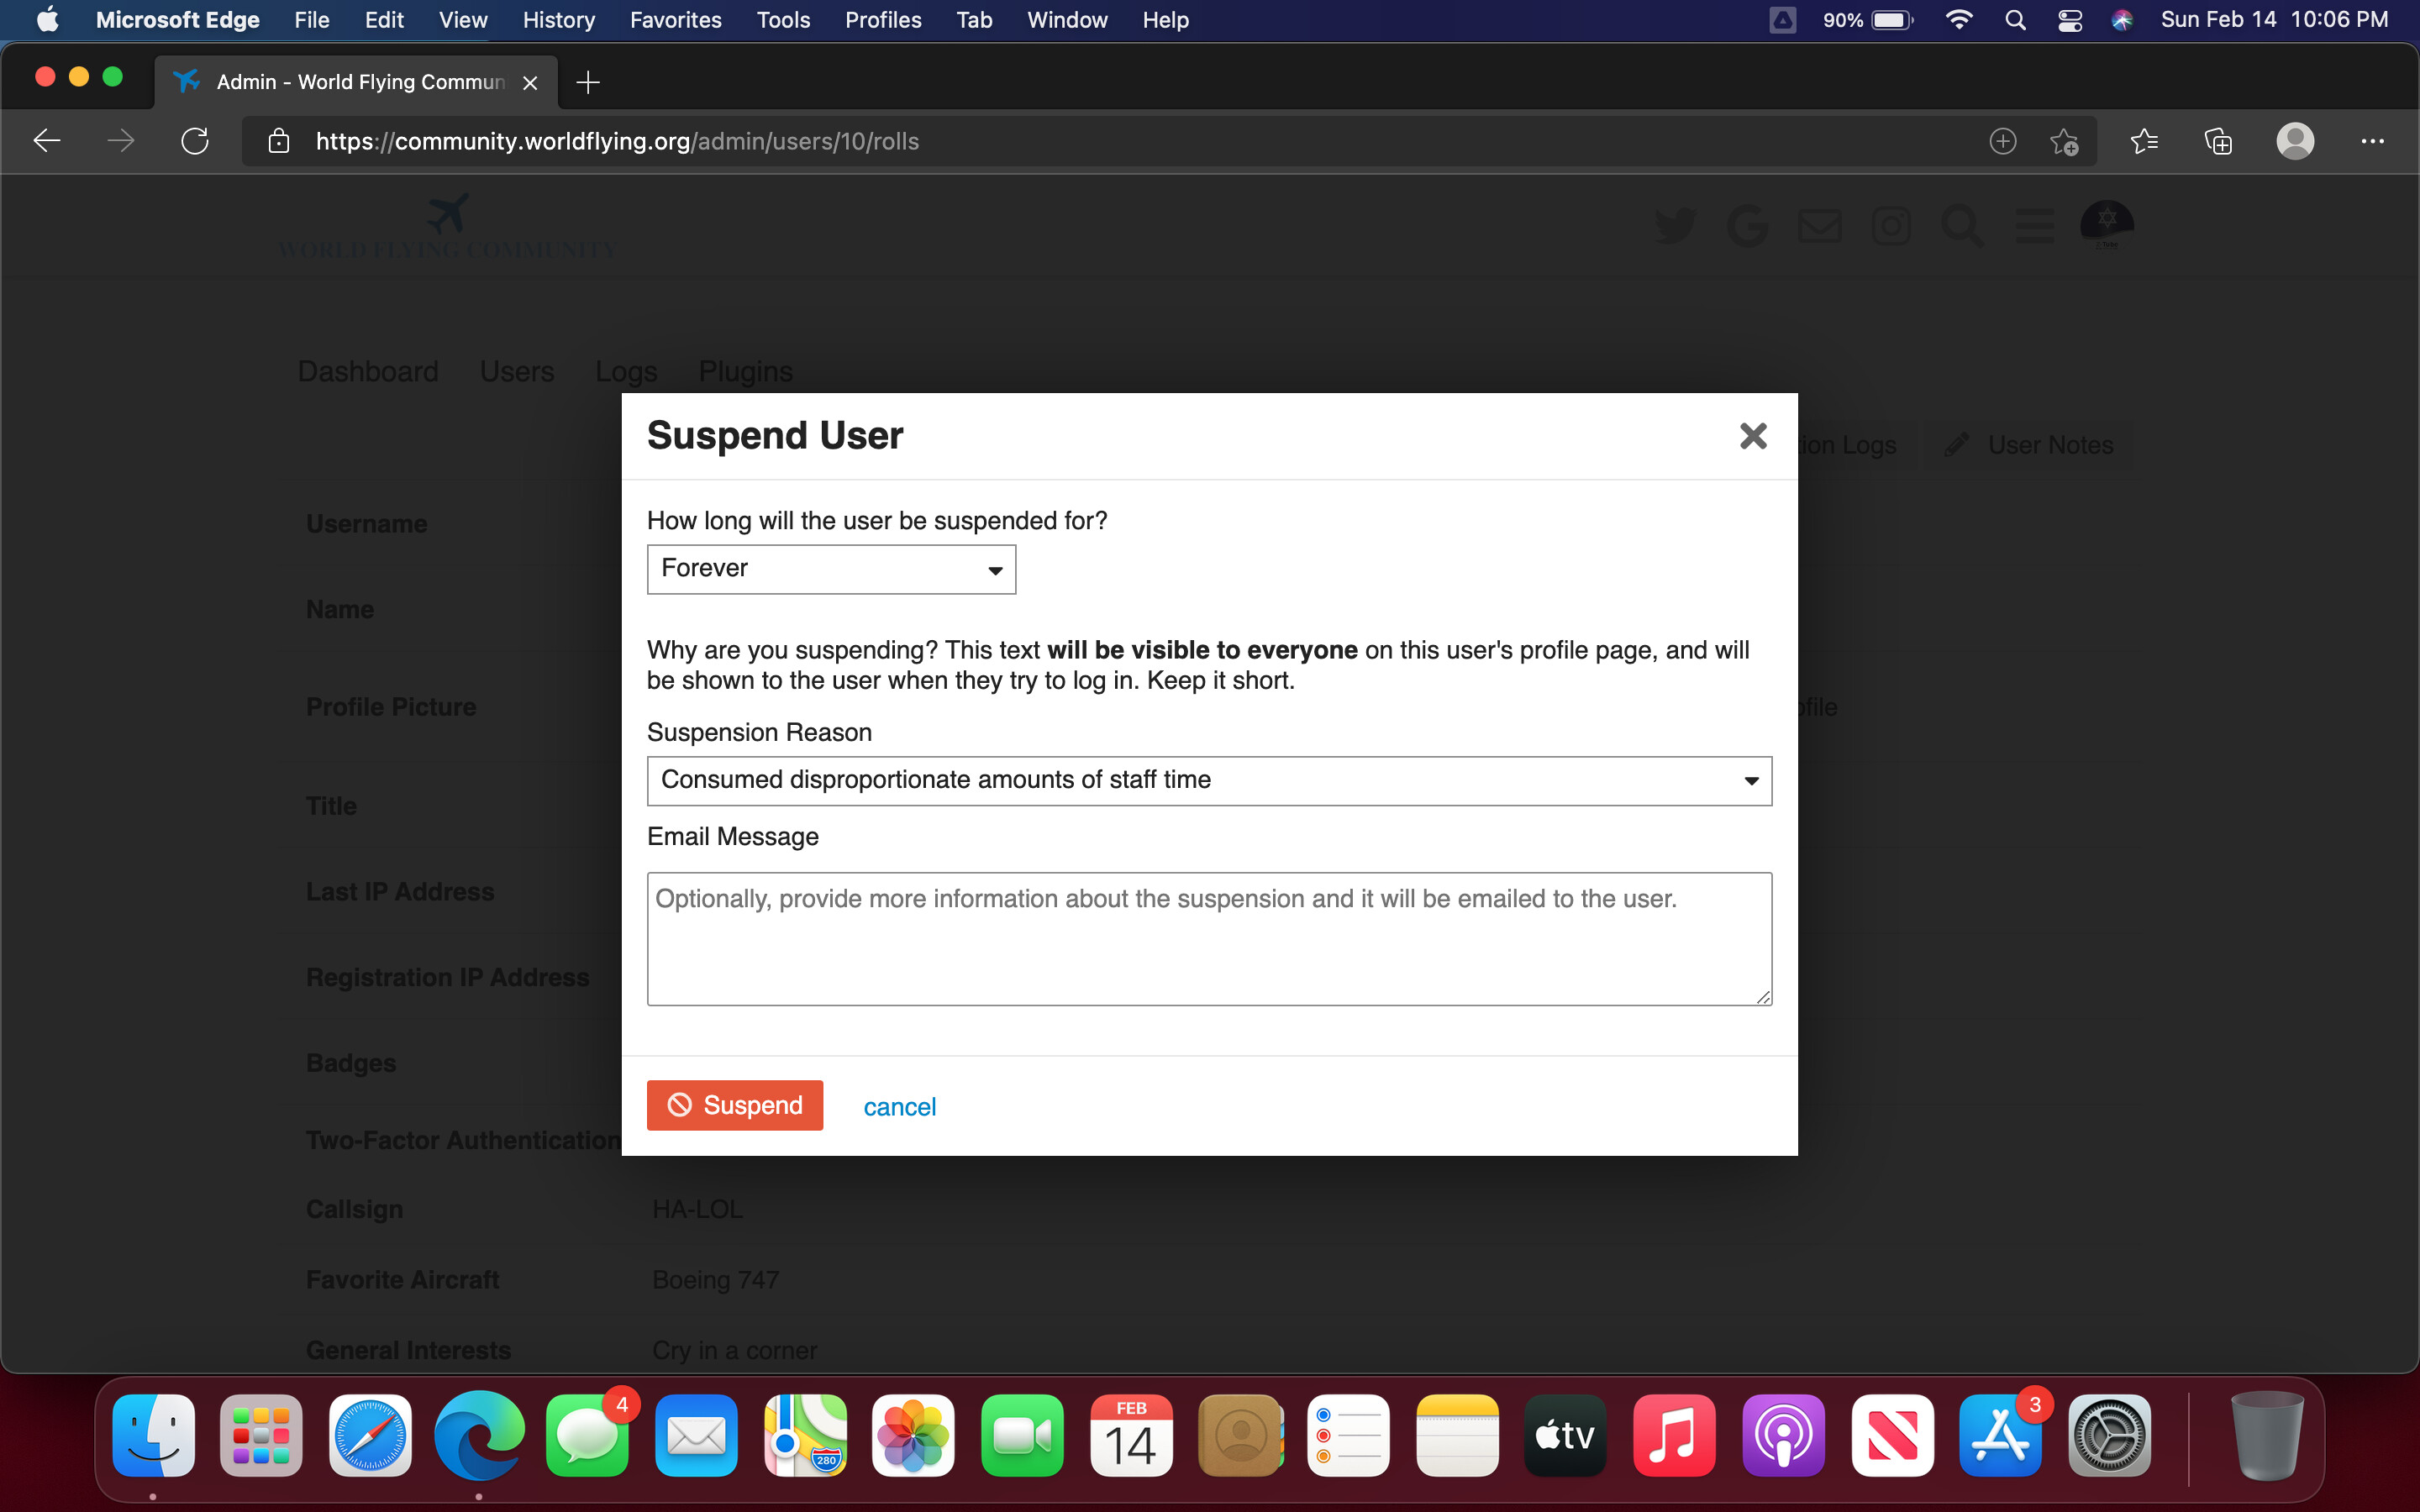Close the Suspend User dialog
The width and height of the screenshot is (2420, 1512).
click(1753, 436)
